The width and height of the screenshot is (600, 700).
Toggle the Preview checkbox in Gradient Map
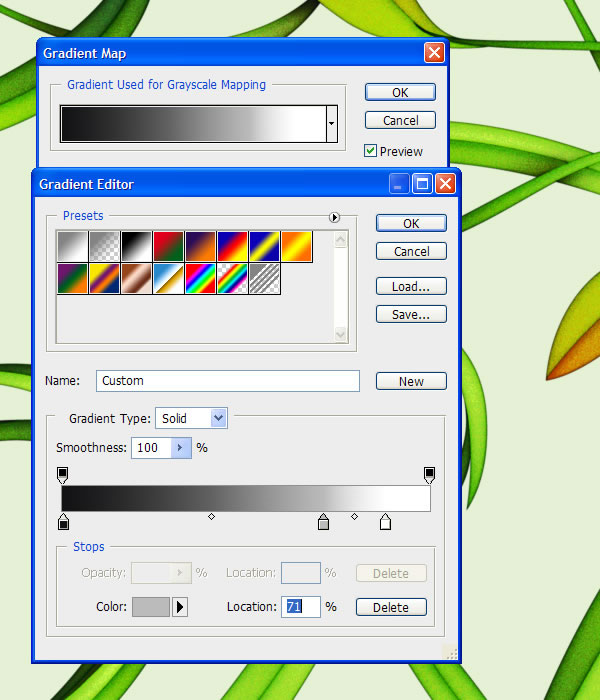[370, 151]
